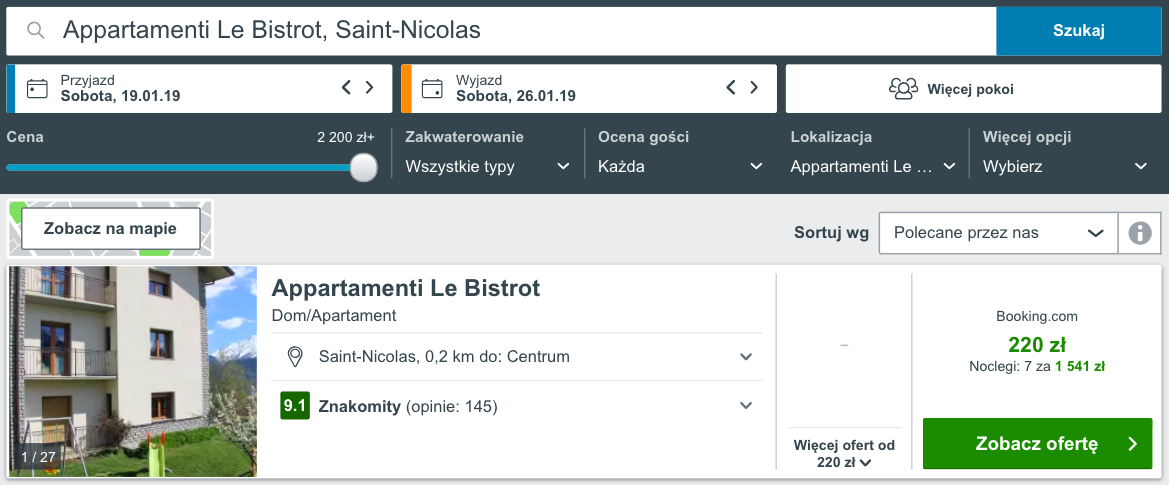
Task: Open the Ocena gości rating dropdown
Action: 680,166
